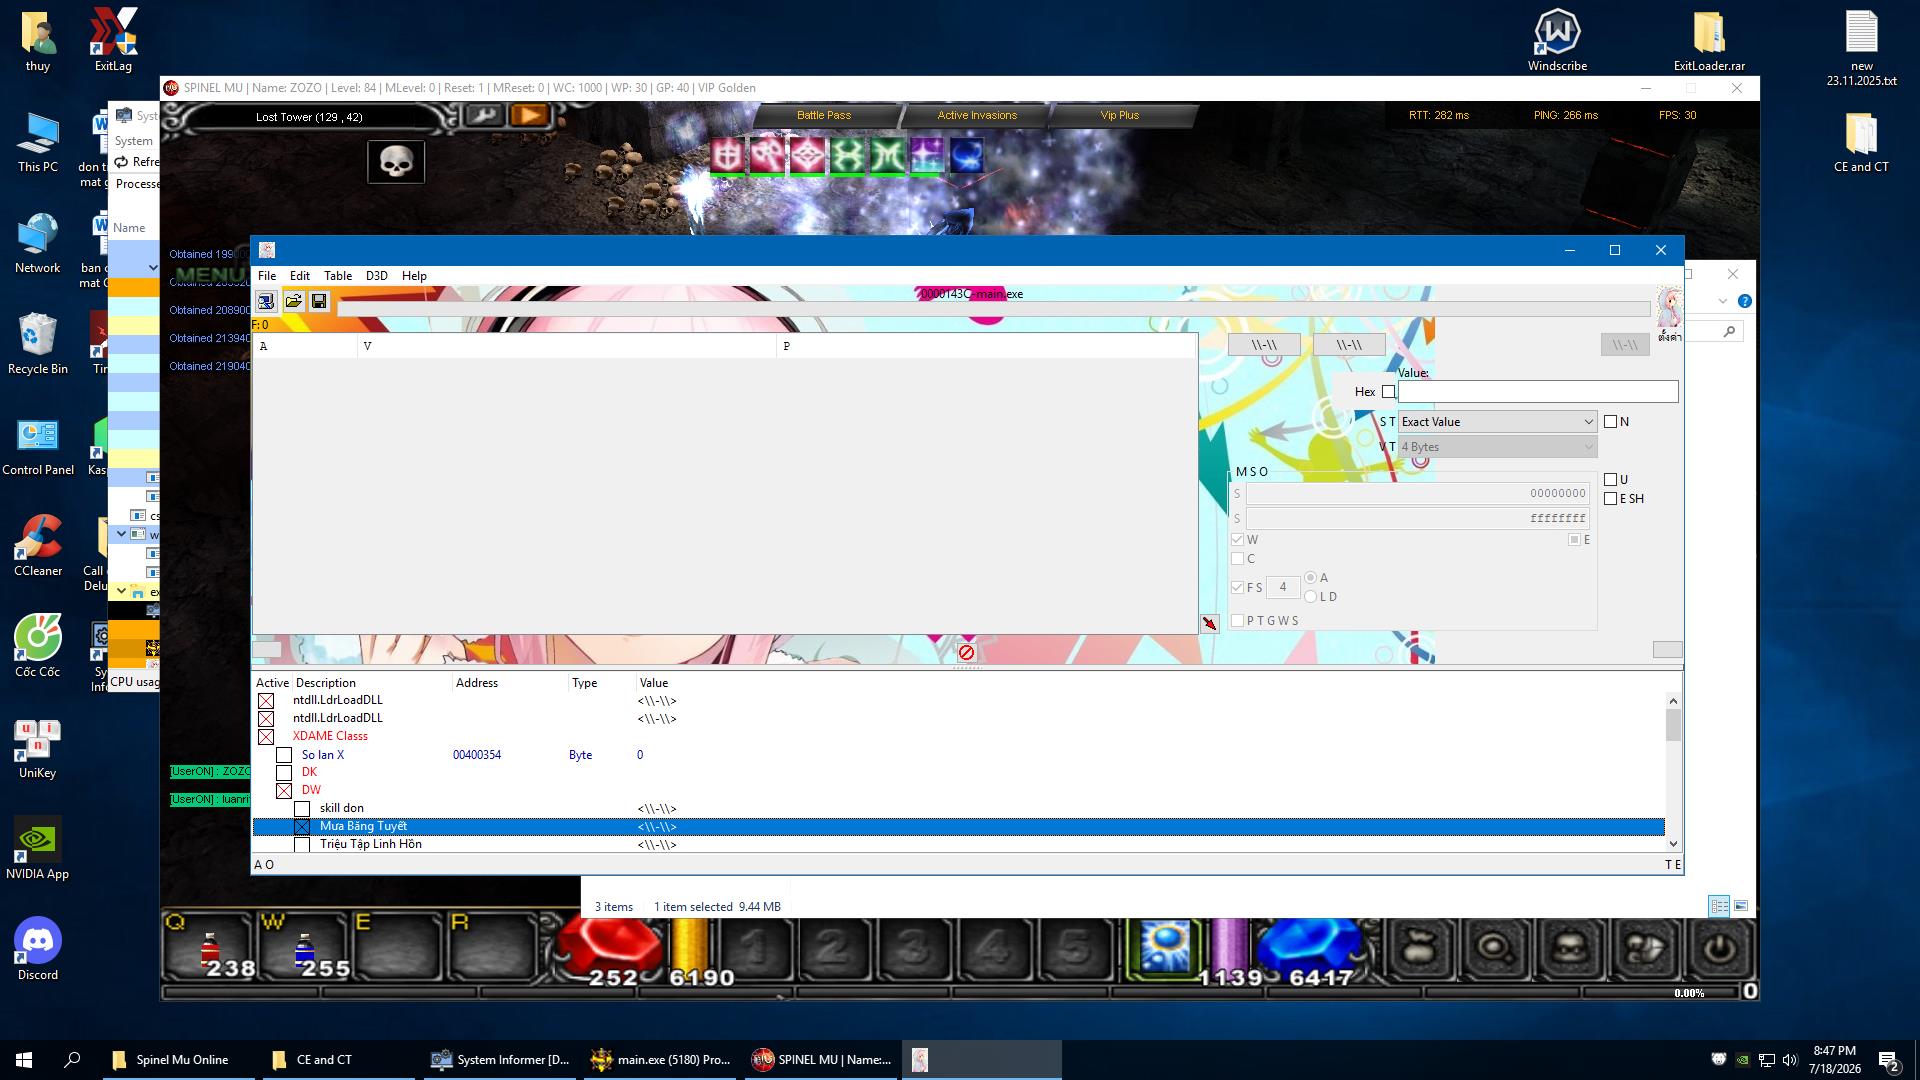1920x1080 pixels.
Task: Disable the 'Mưa Băng Tuyết' entry checkbox
Action: click(302, 827)
